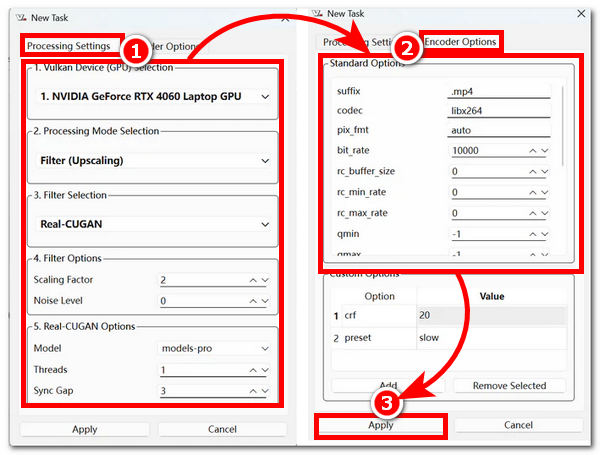This screenshot has height=455, width=600.
Task: Click the Value column header
Action: (x=492, y=297)
